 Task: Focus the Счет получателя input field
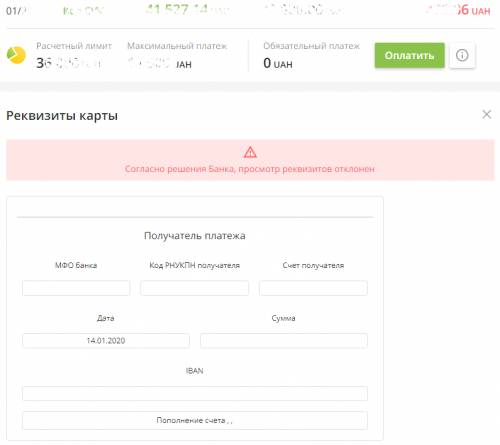[x=313, y=288]
